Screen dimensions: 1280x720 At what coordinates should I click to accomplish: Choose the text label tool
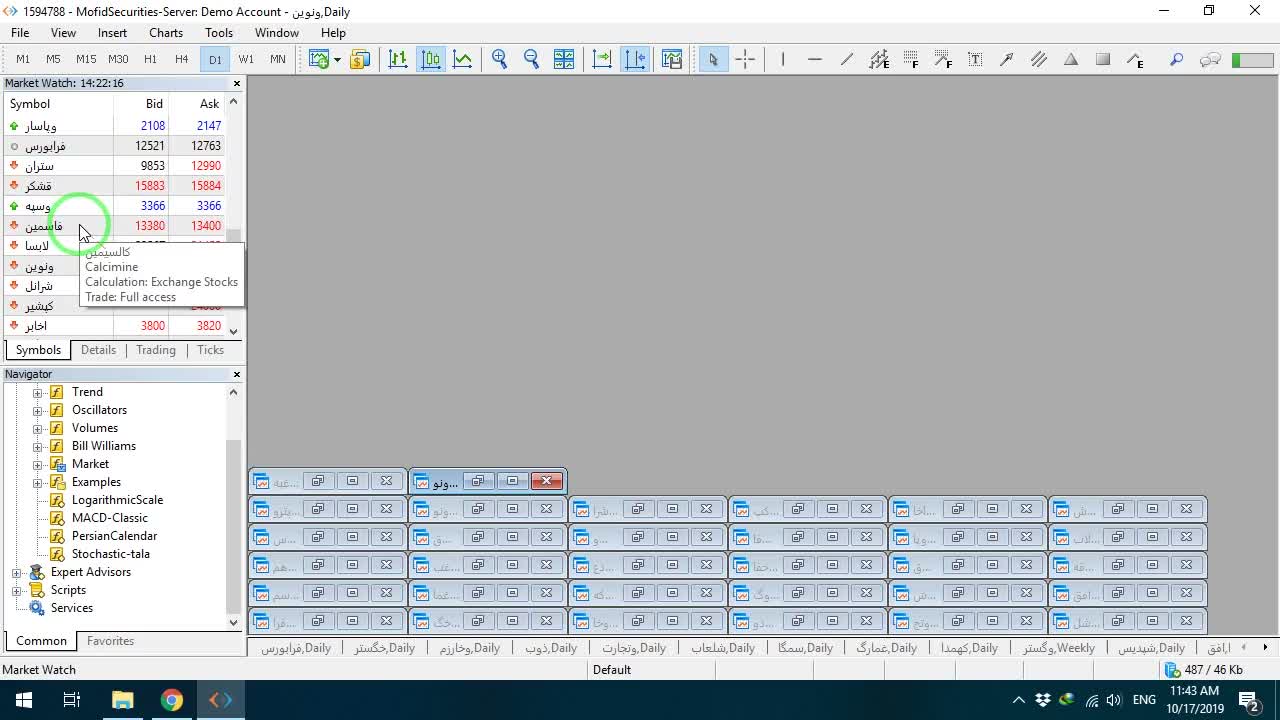coord(975,60)
